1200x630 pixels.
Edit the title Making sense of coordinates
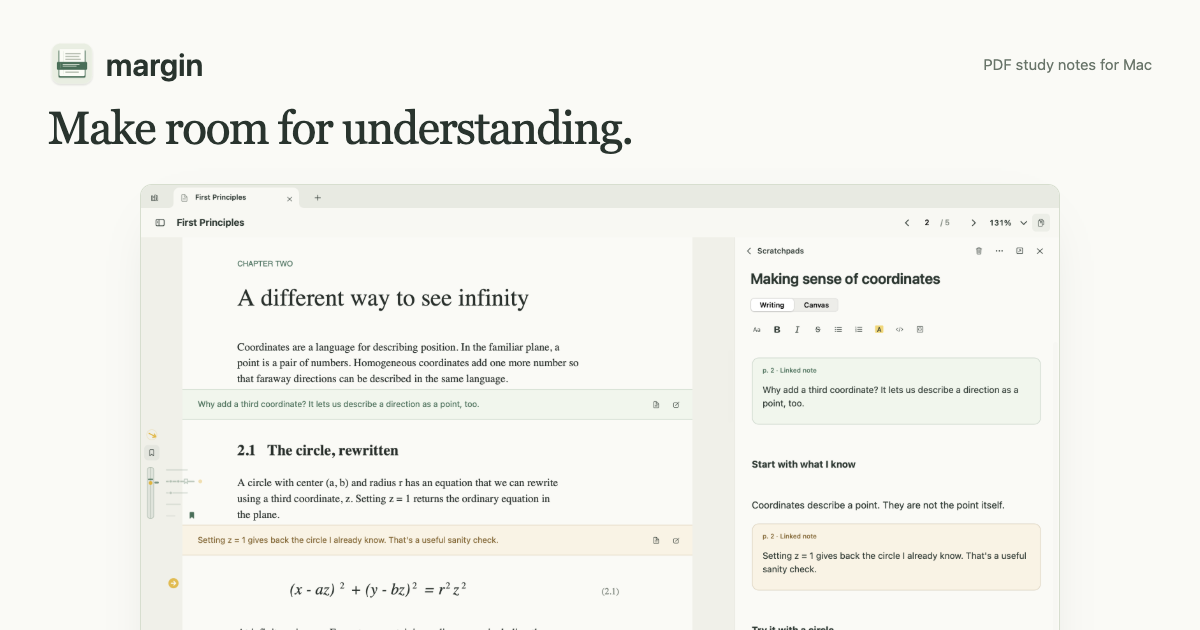[x=845, y=279]
